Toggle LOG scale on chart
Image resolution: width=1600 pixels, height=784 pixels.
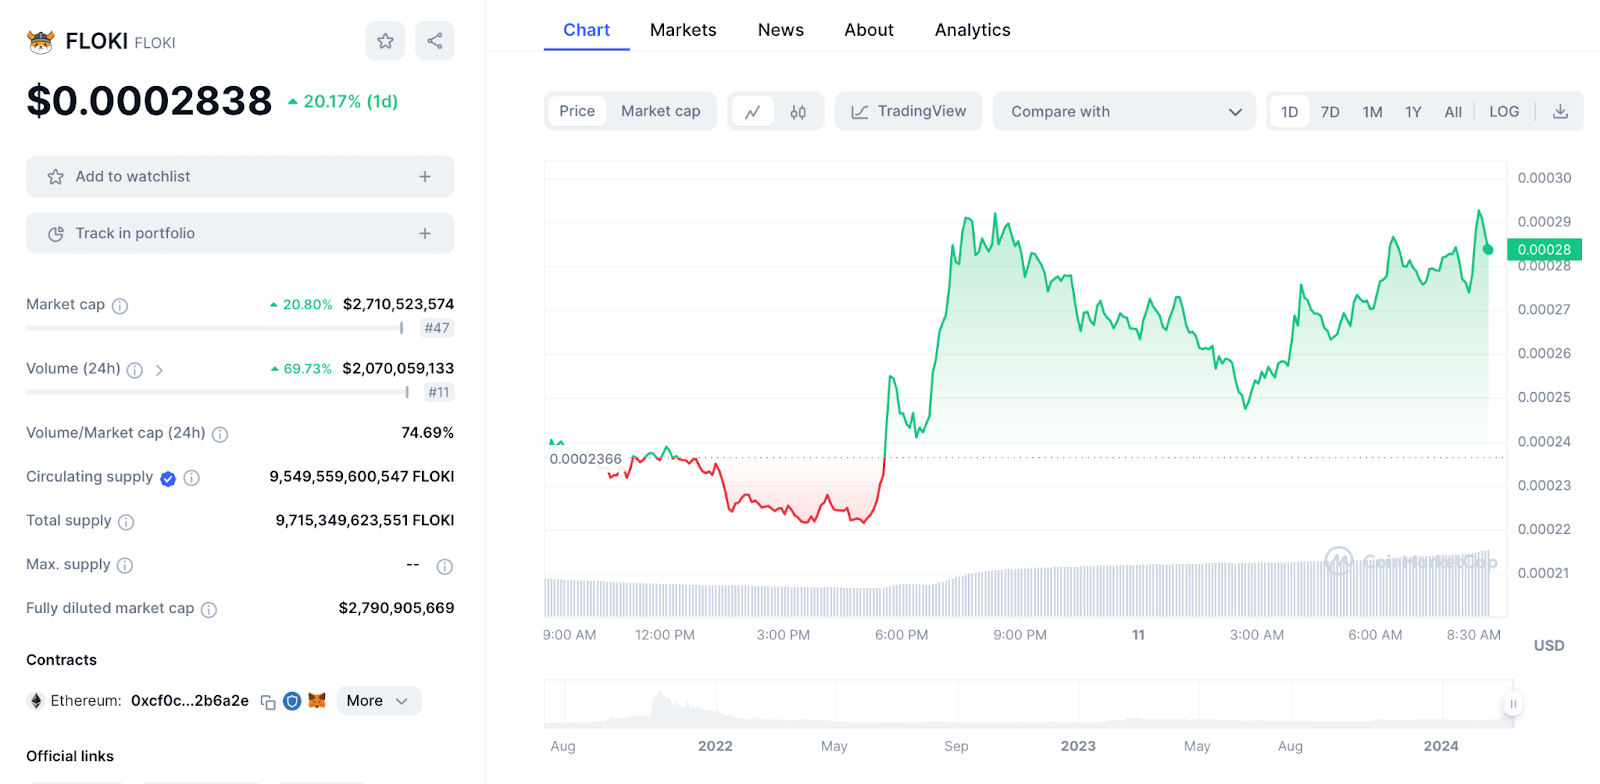[1504, 112]
